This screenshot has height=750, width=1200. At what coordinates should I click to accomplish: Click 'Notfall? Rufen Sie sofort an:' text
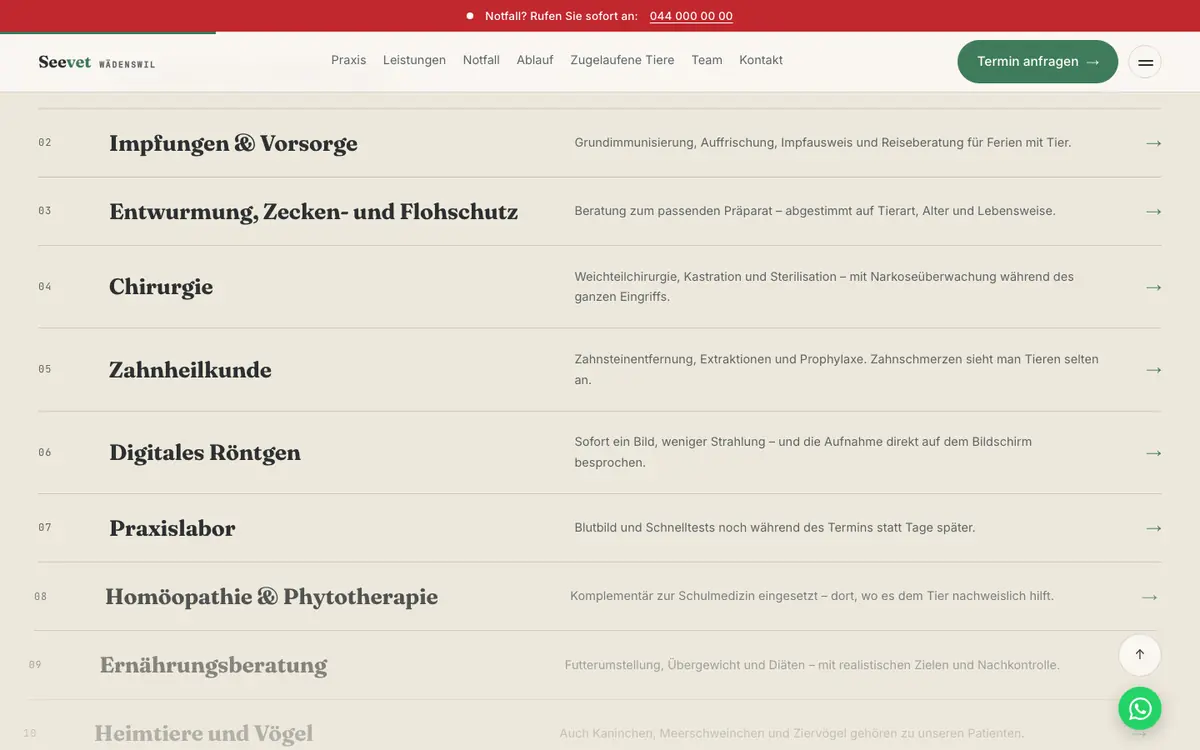(561, 16)
